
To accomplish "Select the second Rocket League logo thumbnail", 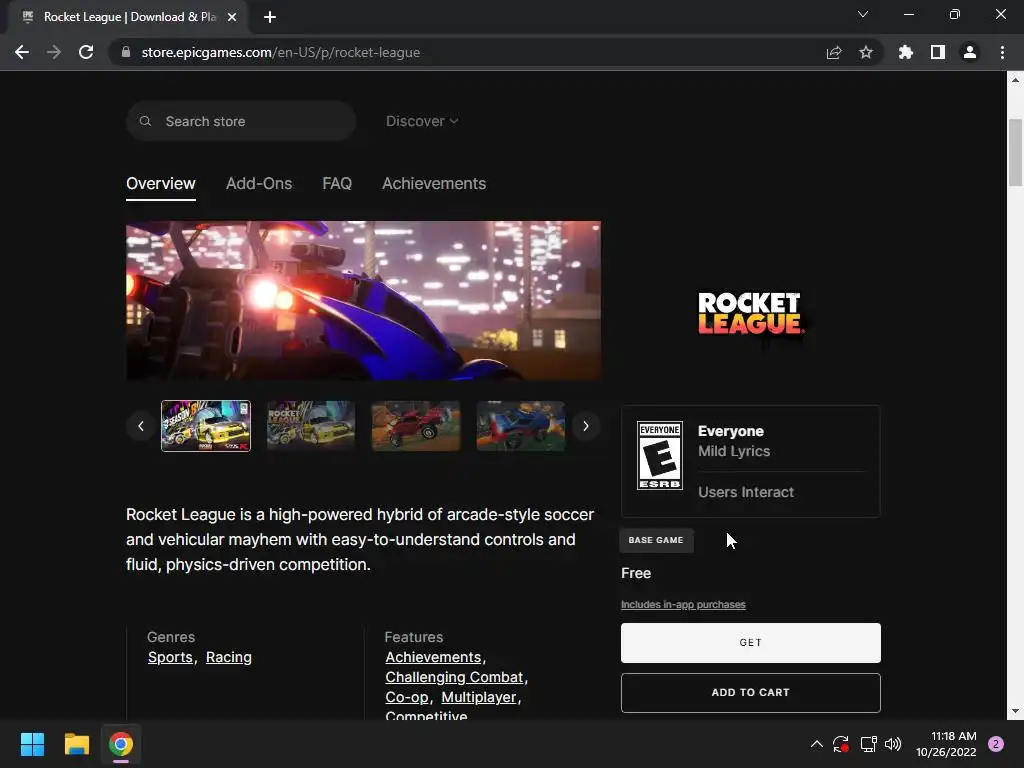I will 311,426.
